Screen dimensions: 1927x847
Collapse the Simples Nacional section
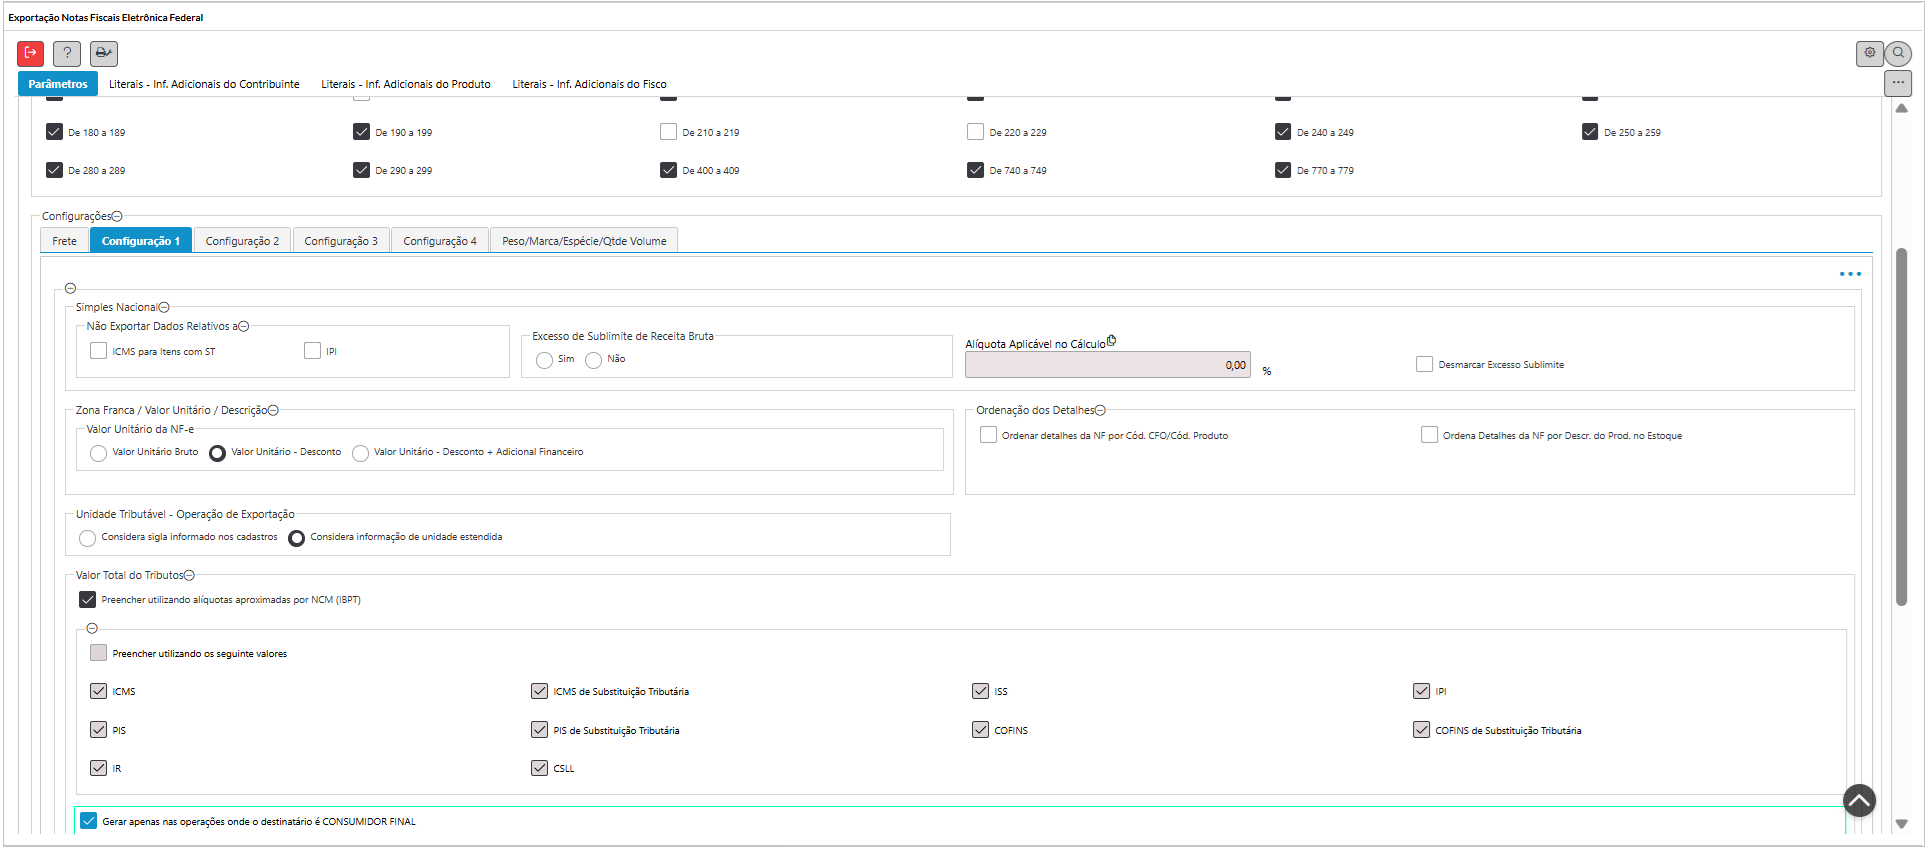pyautogui.click(x=164, y=308)
